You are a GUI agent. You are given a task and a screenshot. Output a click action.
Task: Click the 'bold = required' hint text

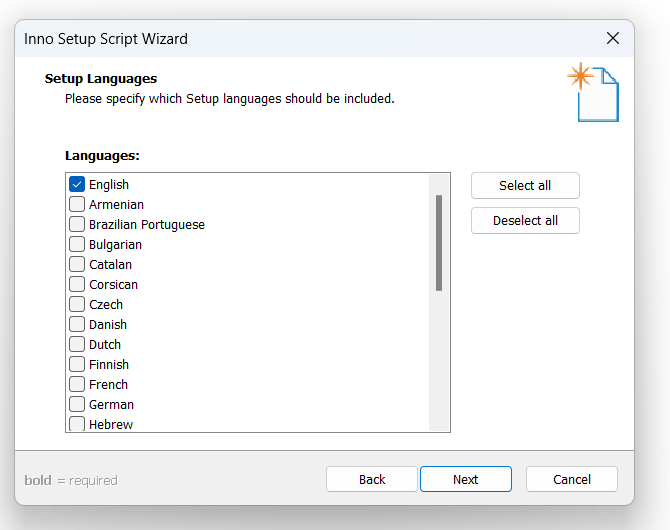(x=71, y=480)
